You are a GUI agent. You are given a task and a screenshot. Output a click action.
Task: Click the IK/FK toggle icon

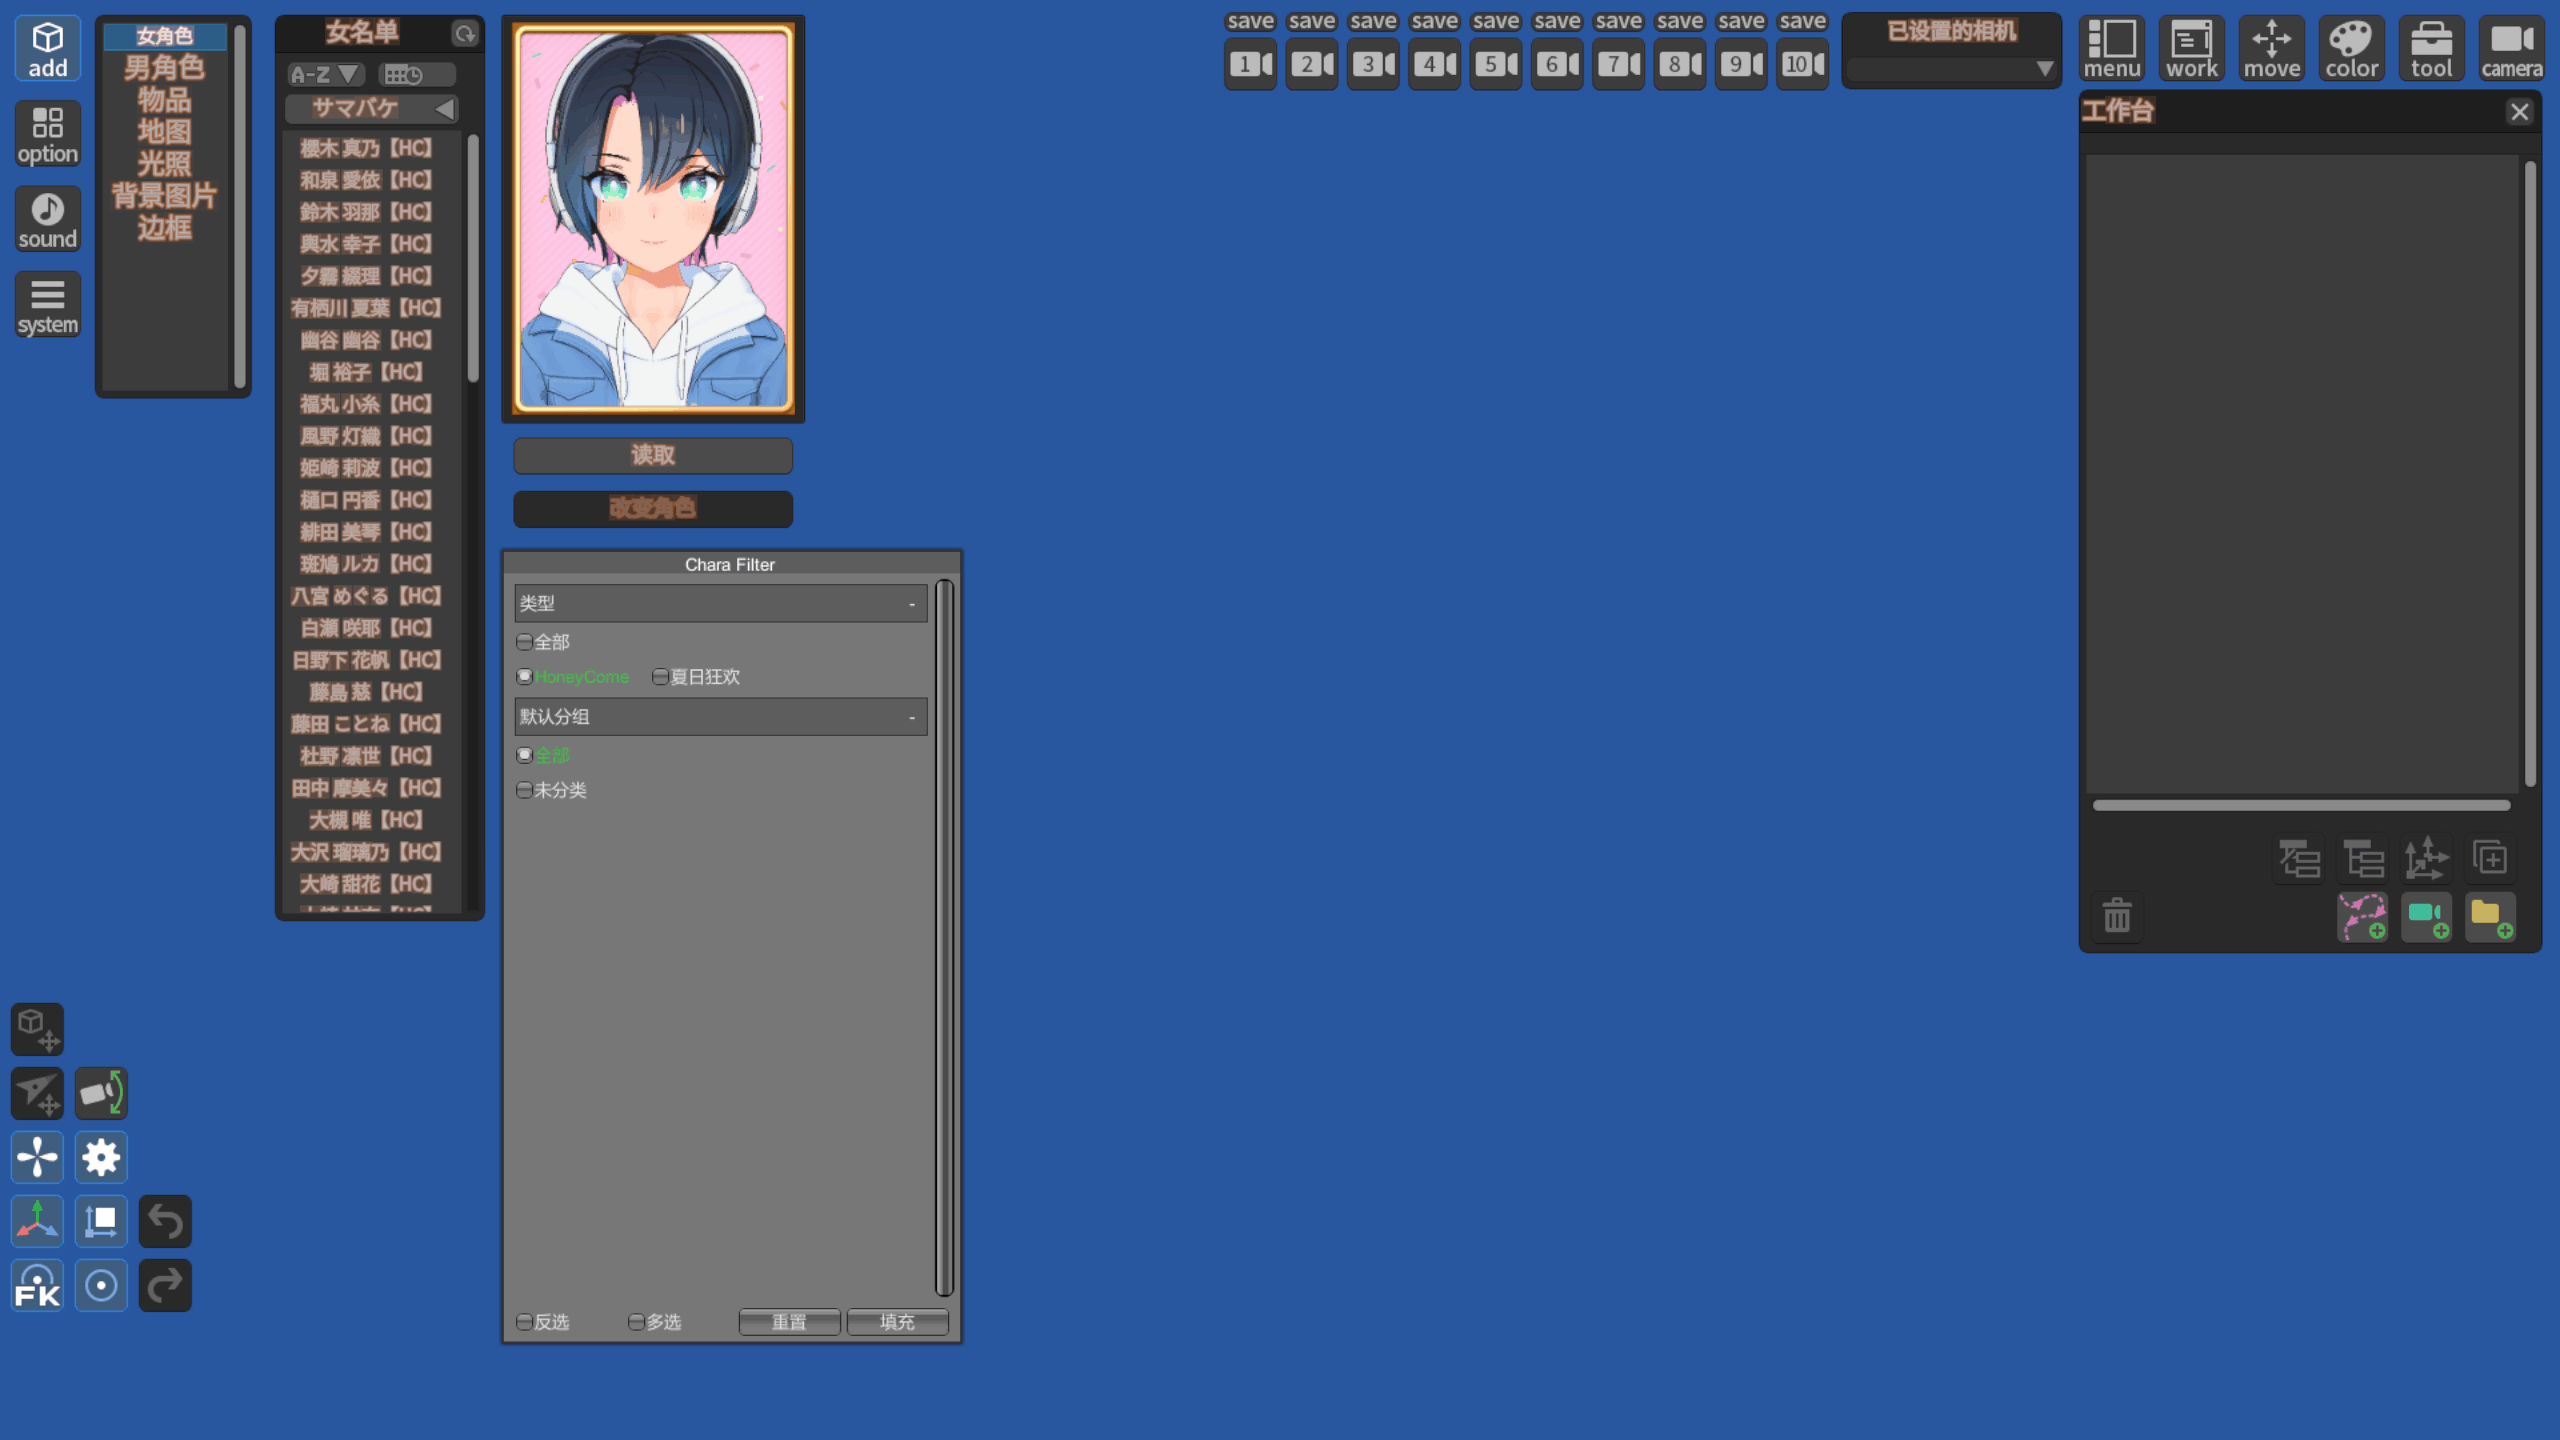pos(37,1285)
